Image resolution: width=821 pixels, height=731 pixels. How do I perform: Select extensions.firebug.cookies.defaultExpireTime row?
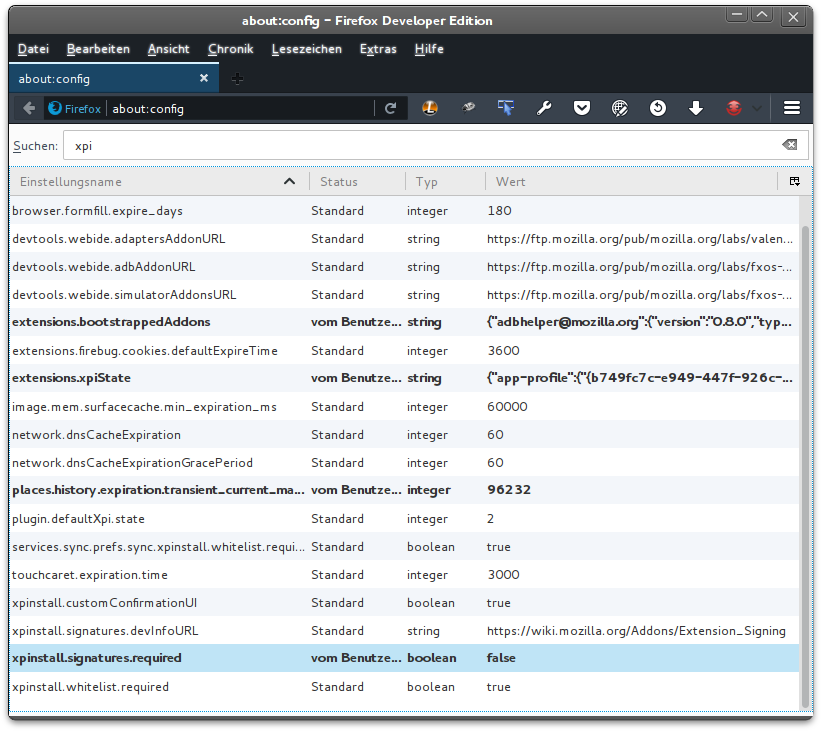tap(404, 350)
